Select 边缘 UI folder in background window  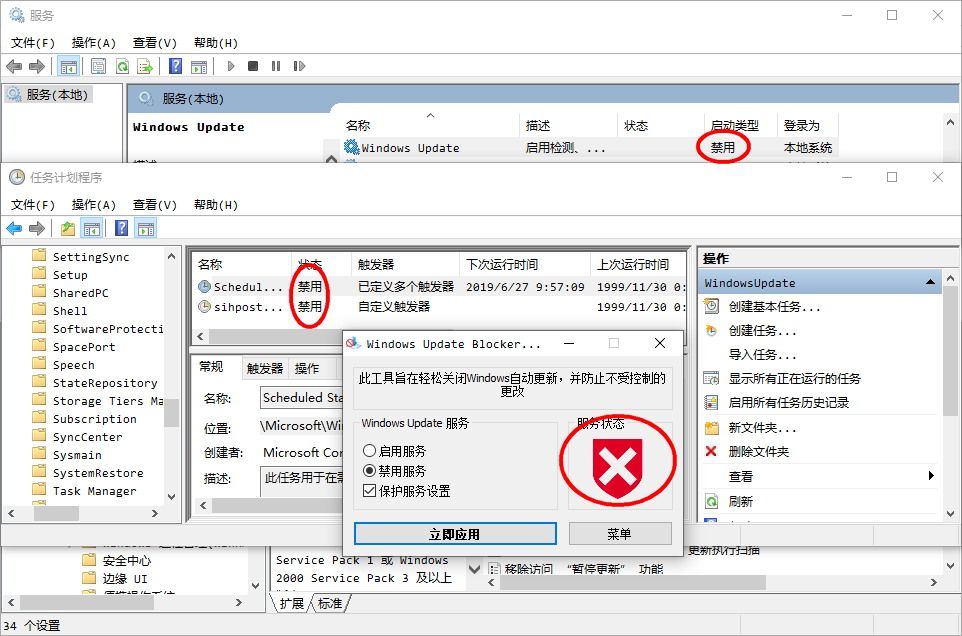click(125, 578)
